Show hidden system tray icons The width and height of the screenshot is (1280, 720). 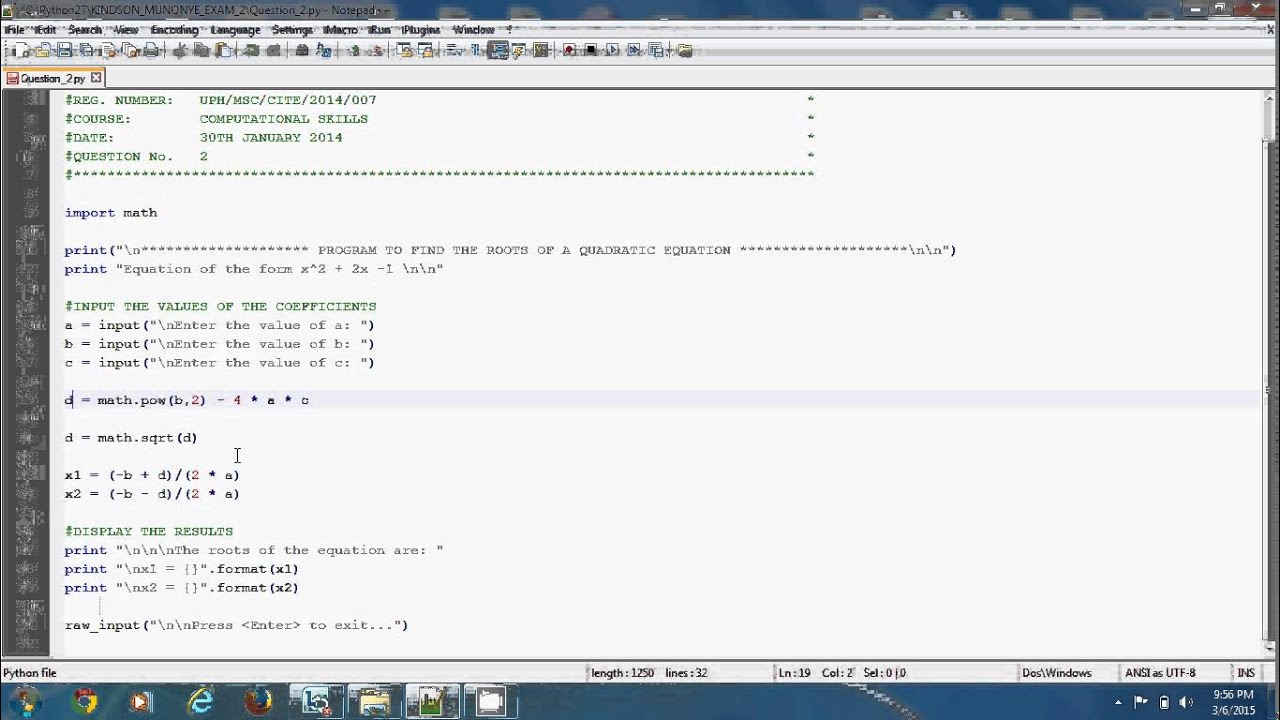pos(1118,702)
